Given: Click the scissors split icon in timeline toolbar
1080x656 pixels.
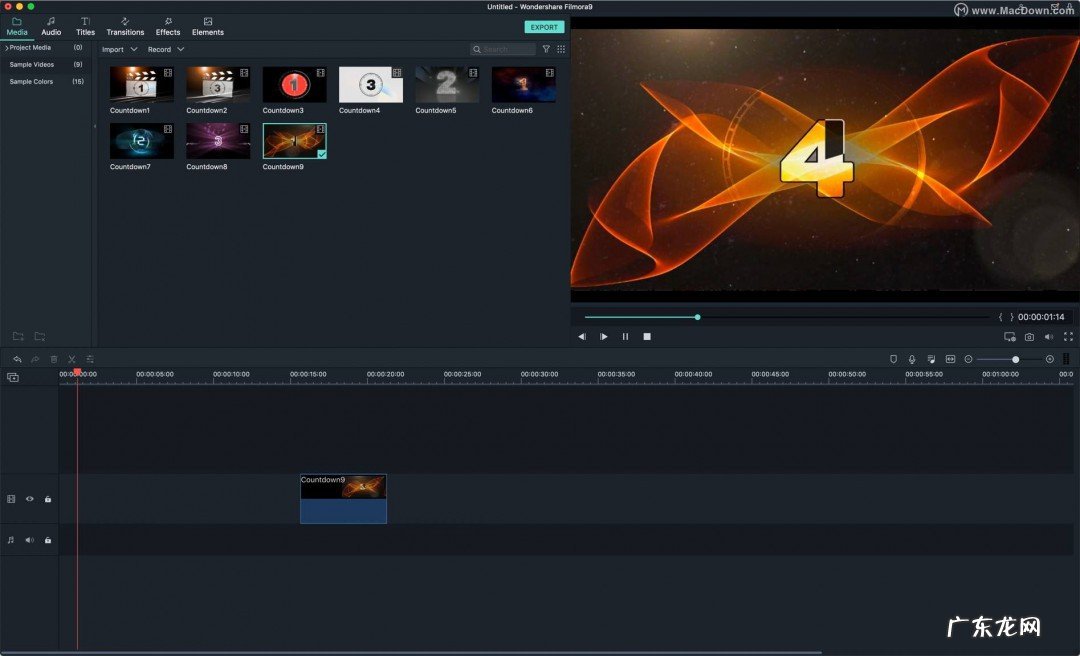Looking at the screenshot, I should tap(72, 359).
